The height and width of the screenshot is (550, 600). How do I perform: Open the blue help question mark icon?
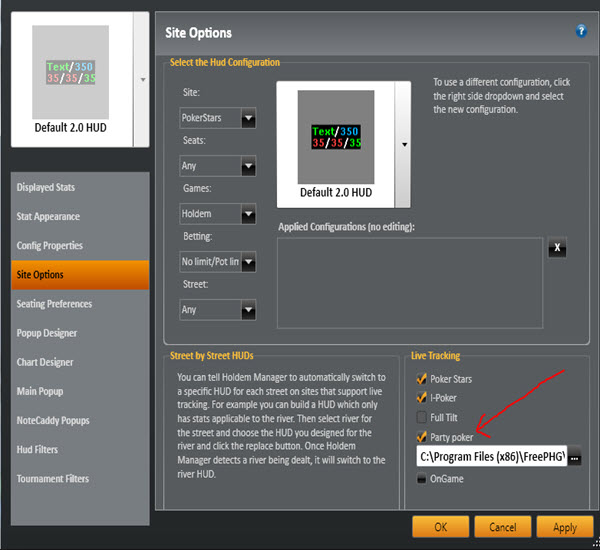581,31
